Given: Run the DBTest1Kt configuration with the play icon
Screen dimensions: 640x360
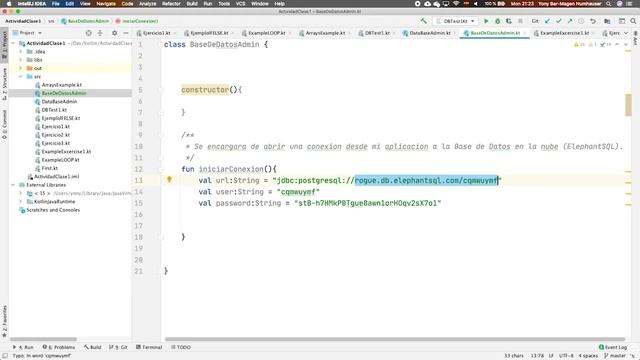Looking at the screenshot, I should click(x=486, y=21).
